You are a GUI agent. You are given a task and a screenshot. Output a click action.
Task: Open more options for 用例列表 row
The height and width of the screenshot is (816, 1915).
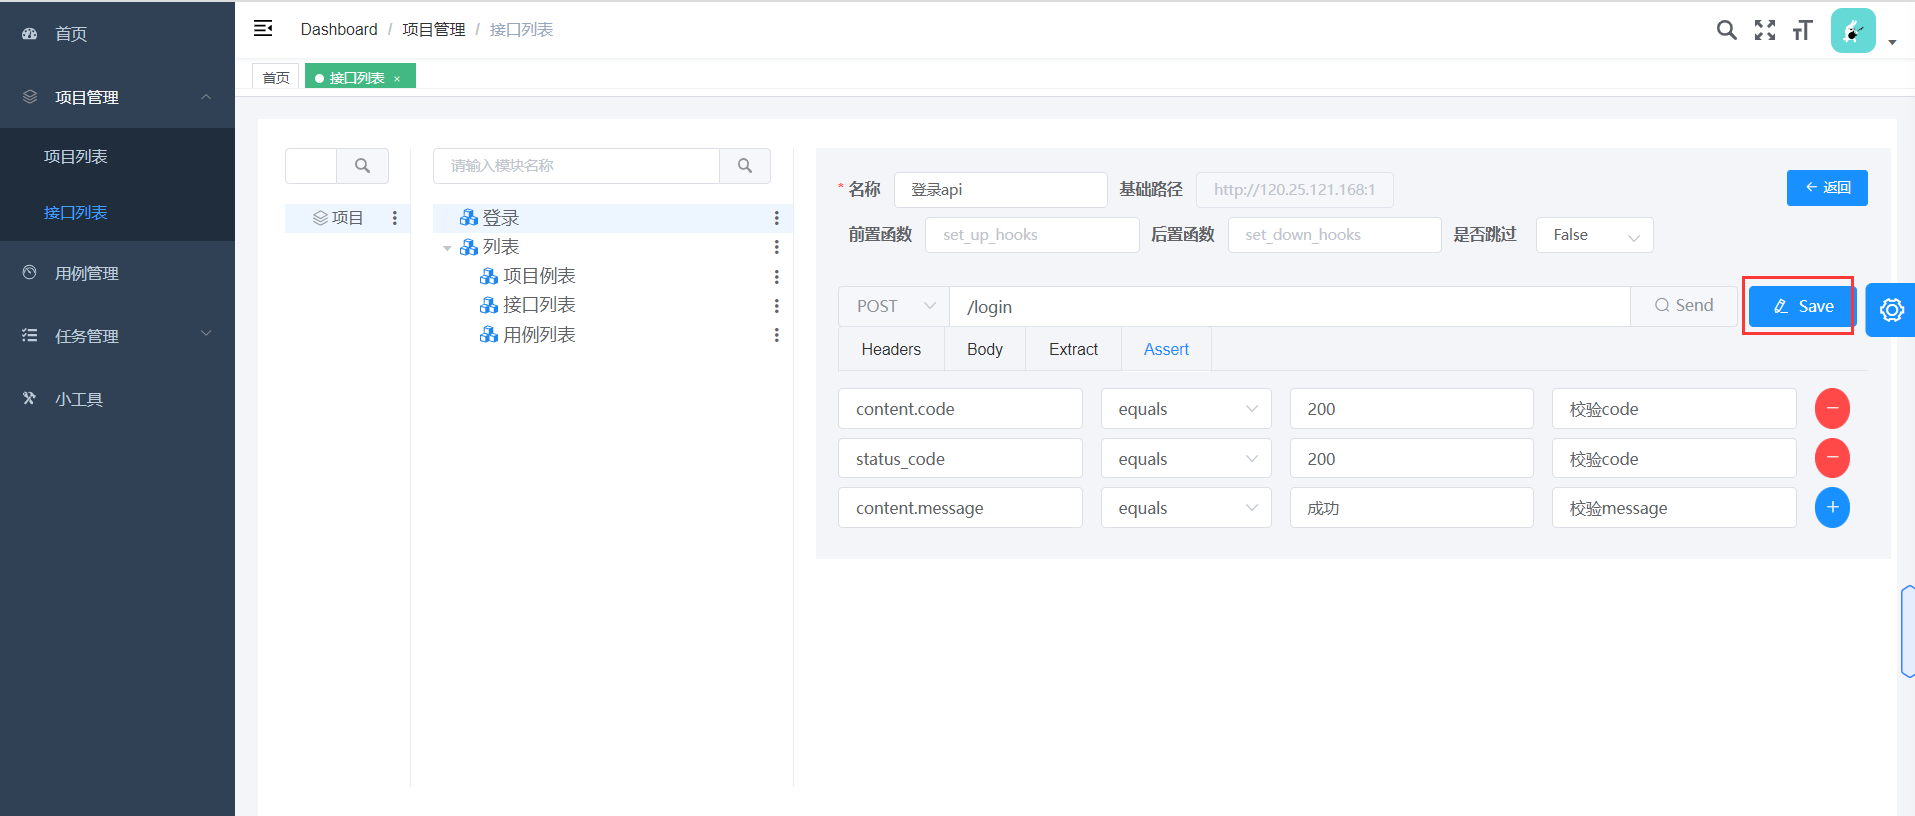(777, 335)
